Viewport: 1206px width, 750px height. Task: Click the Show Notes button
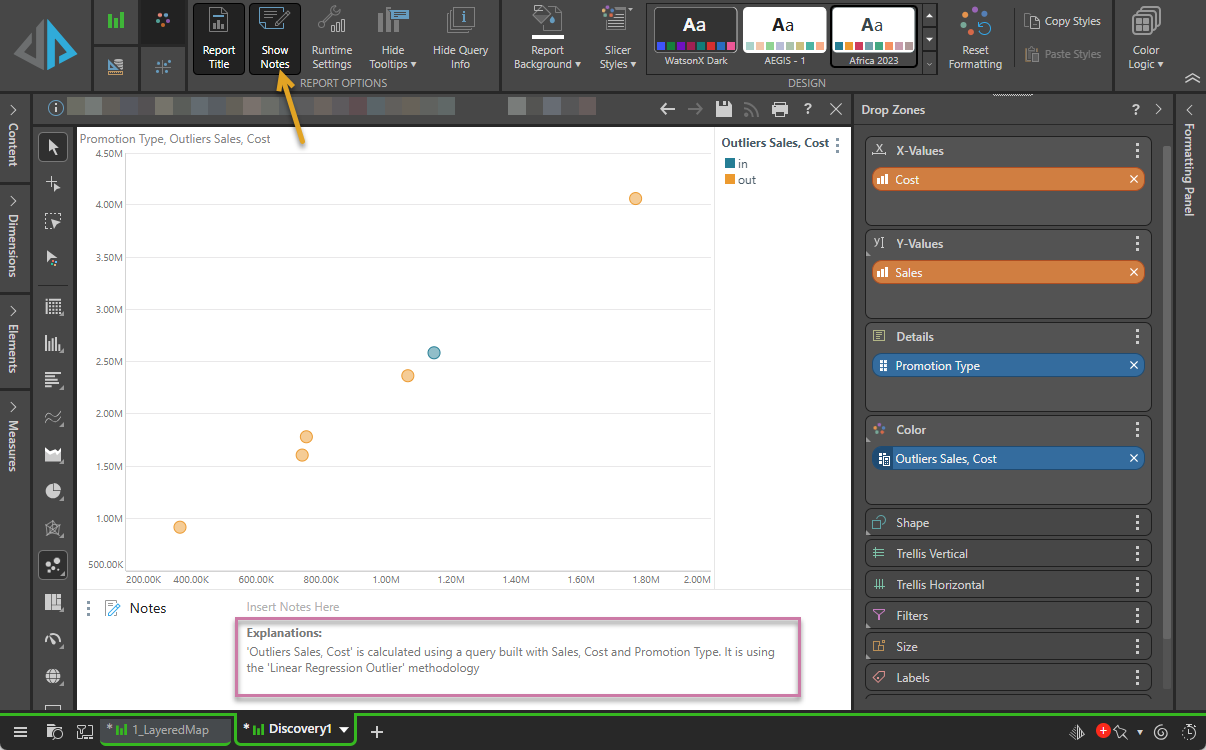[274, 40]
